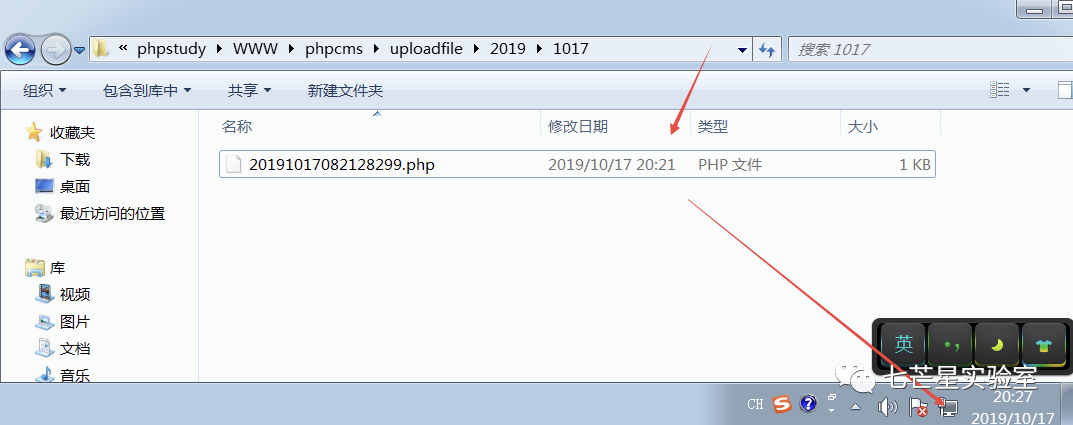Image resolution: width=1073 pixels, height=425 pixels.
Task: Open the Sogou input method tray icon
Action: [x=782, y=404]
